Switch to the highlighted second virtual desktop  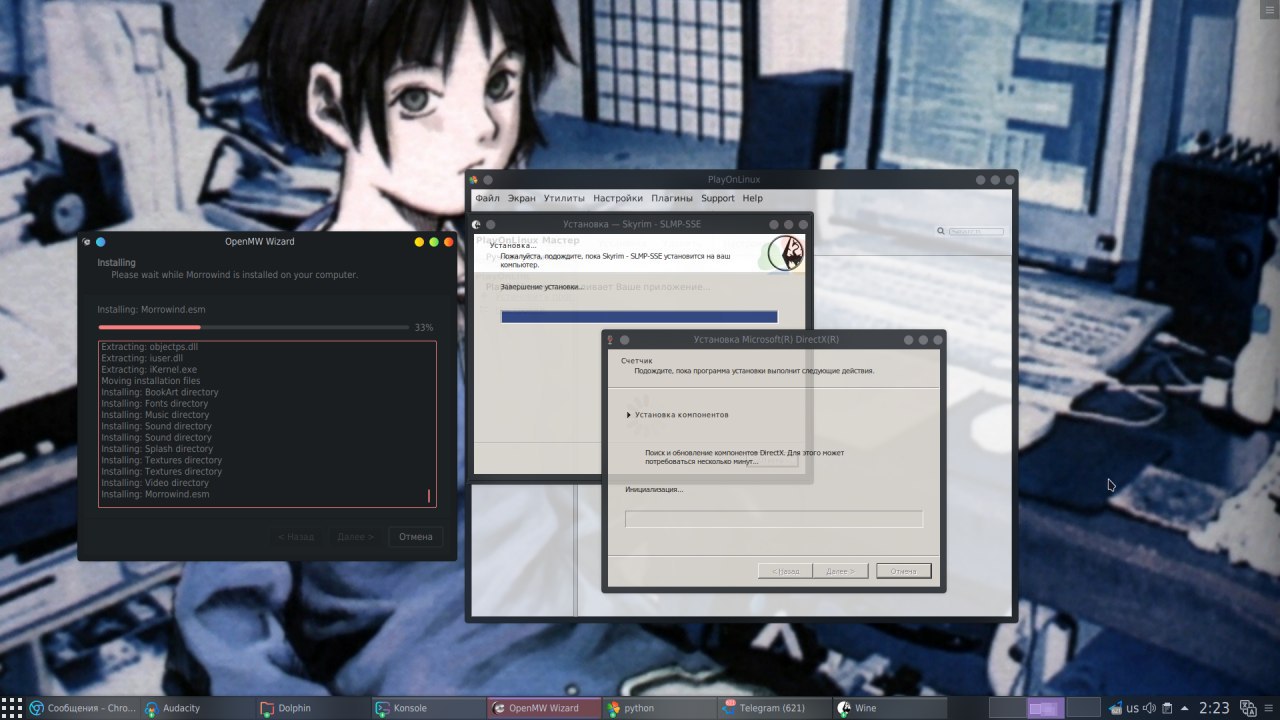(x=1045, y=708)
